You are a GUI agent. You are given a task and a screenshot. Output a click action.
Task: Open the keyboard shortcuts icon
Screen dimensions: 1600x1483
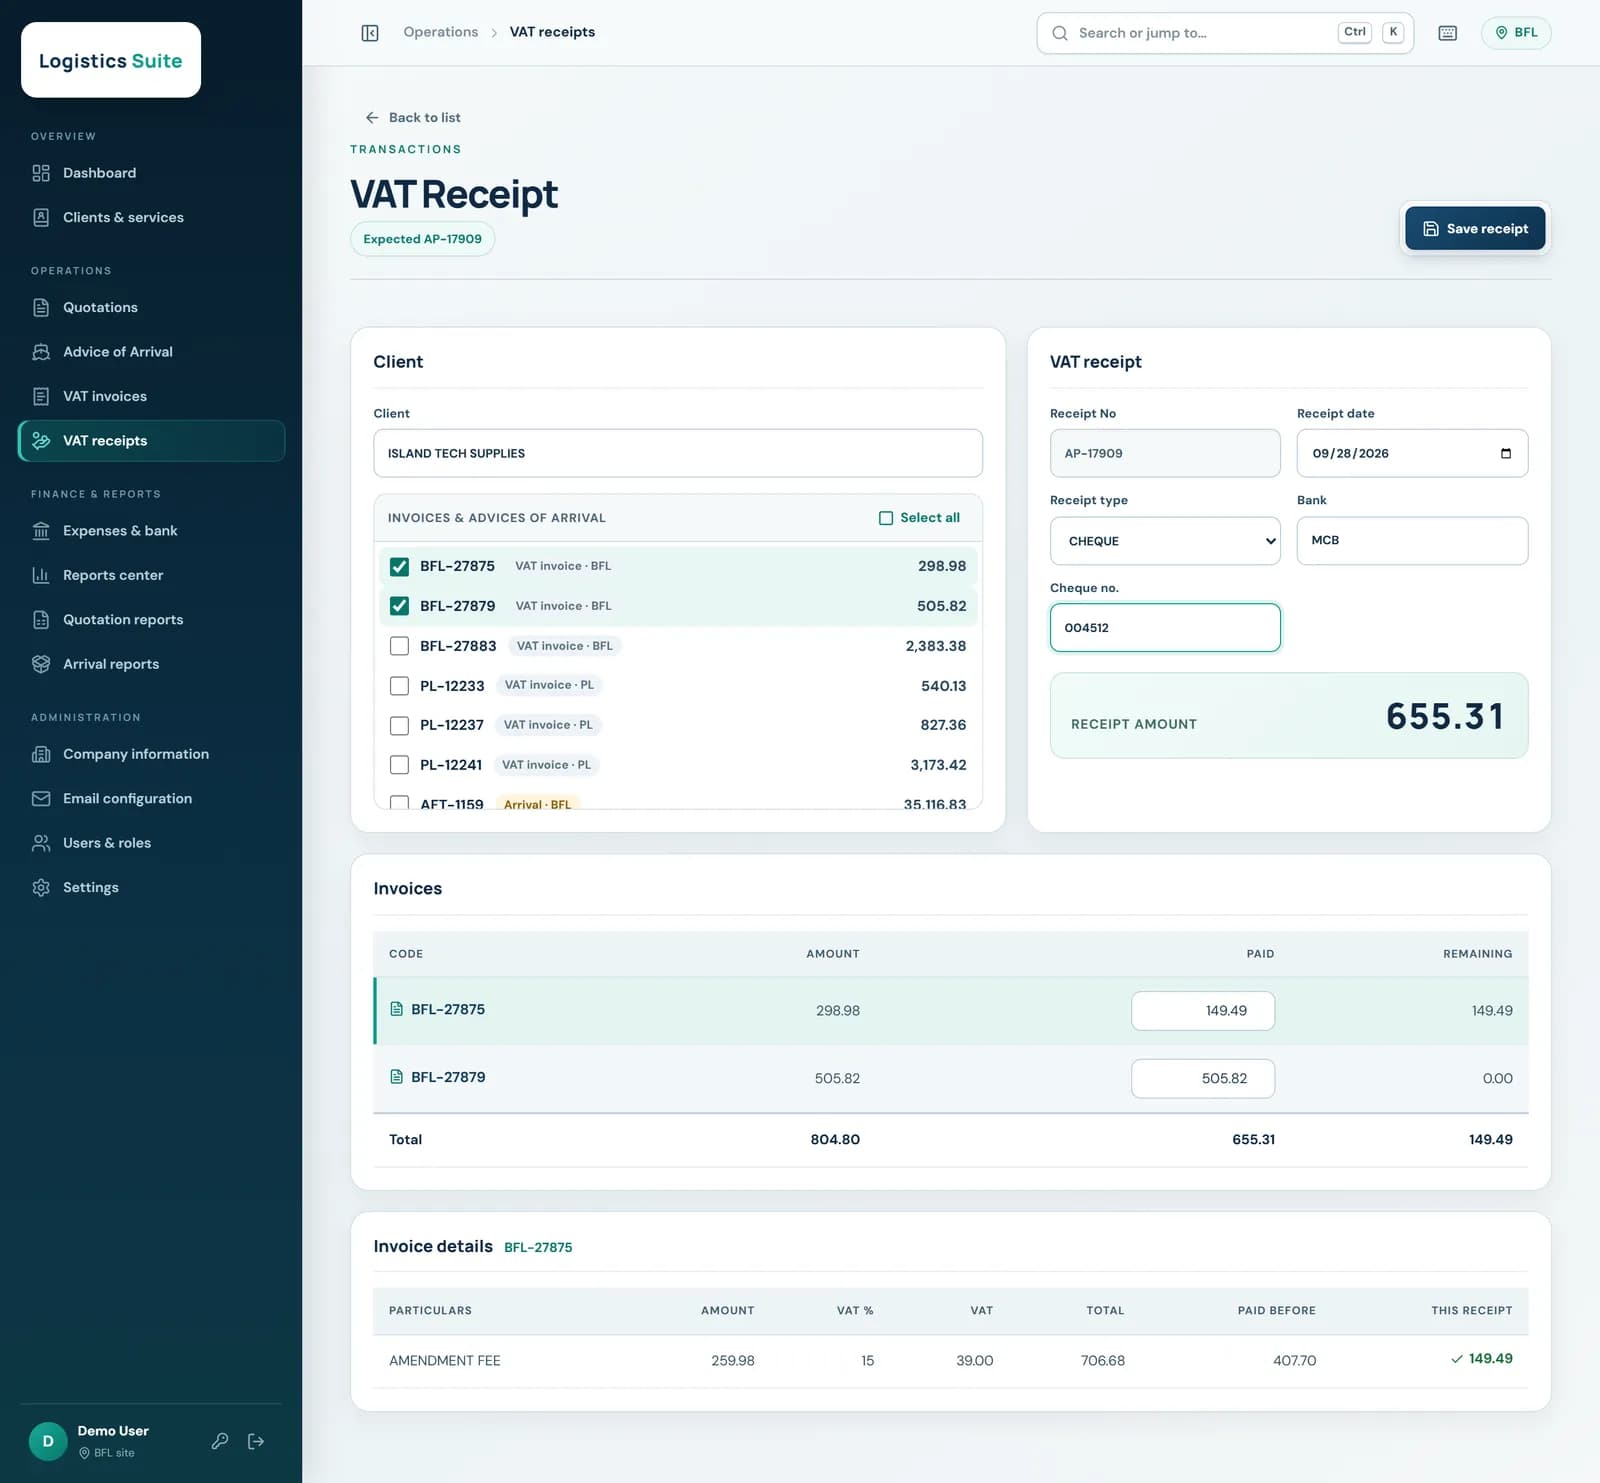(1447, 33)
